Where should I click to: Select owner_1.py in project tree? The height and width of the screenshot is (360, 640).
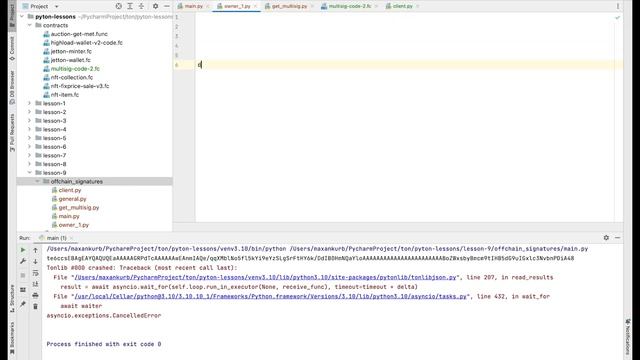pyautogui.click(x=70, y=225)
